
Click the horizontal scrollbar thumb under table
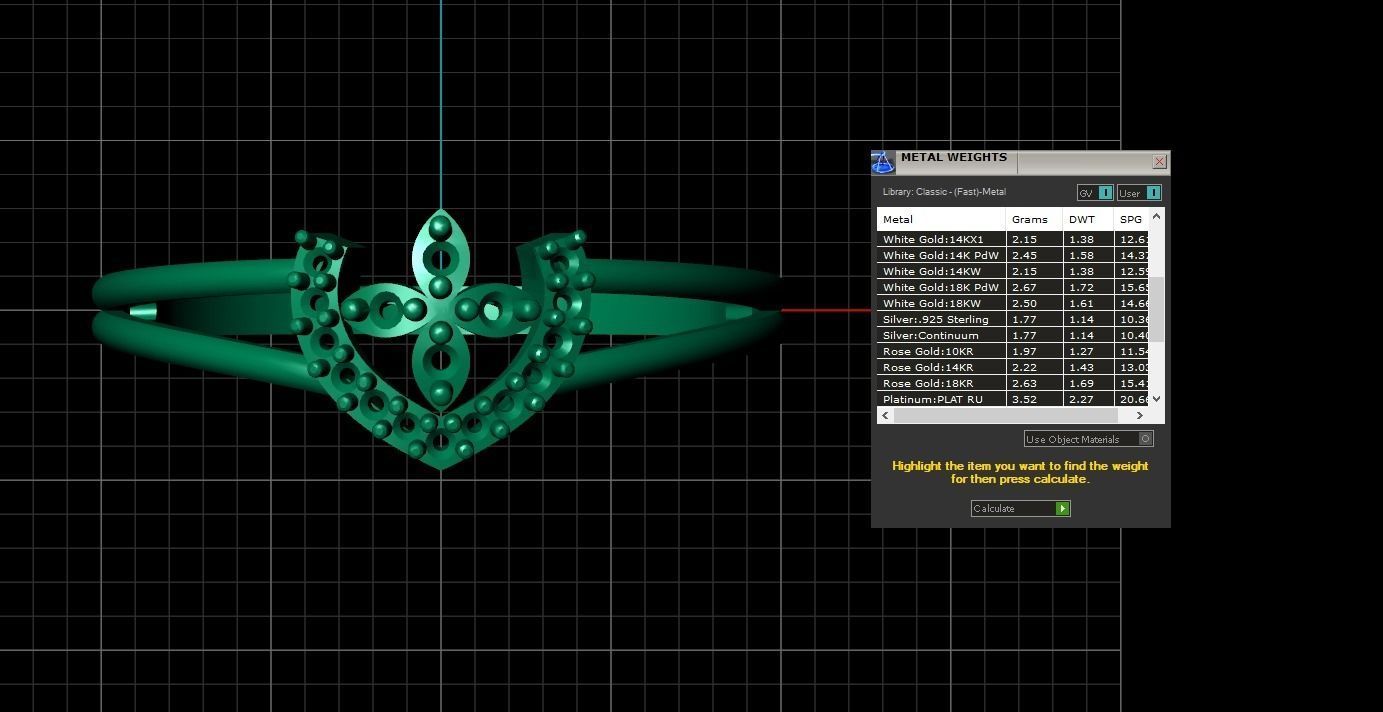(1005, 416)
